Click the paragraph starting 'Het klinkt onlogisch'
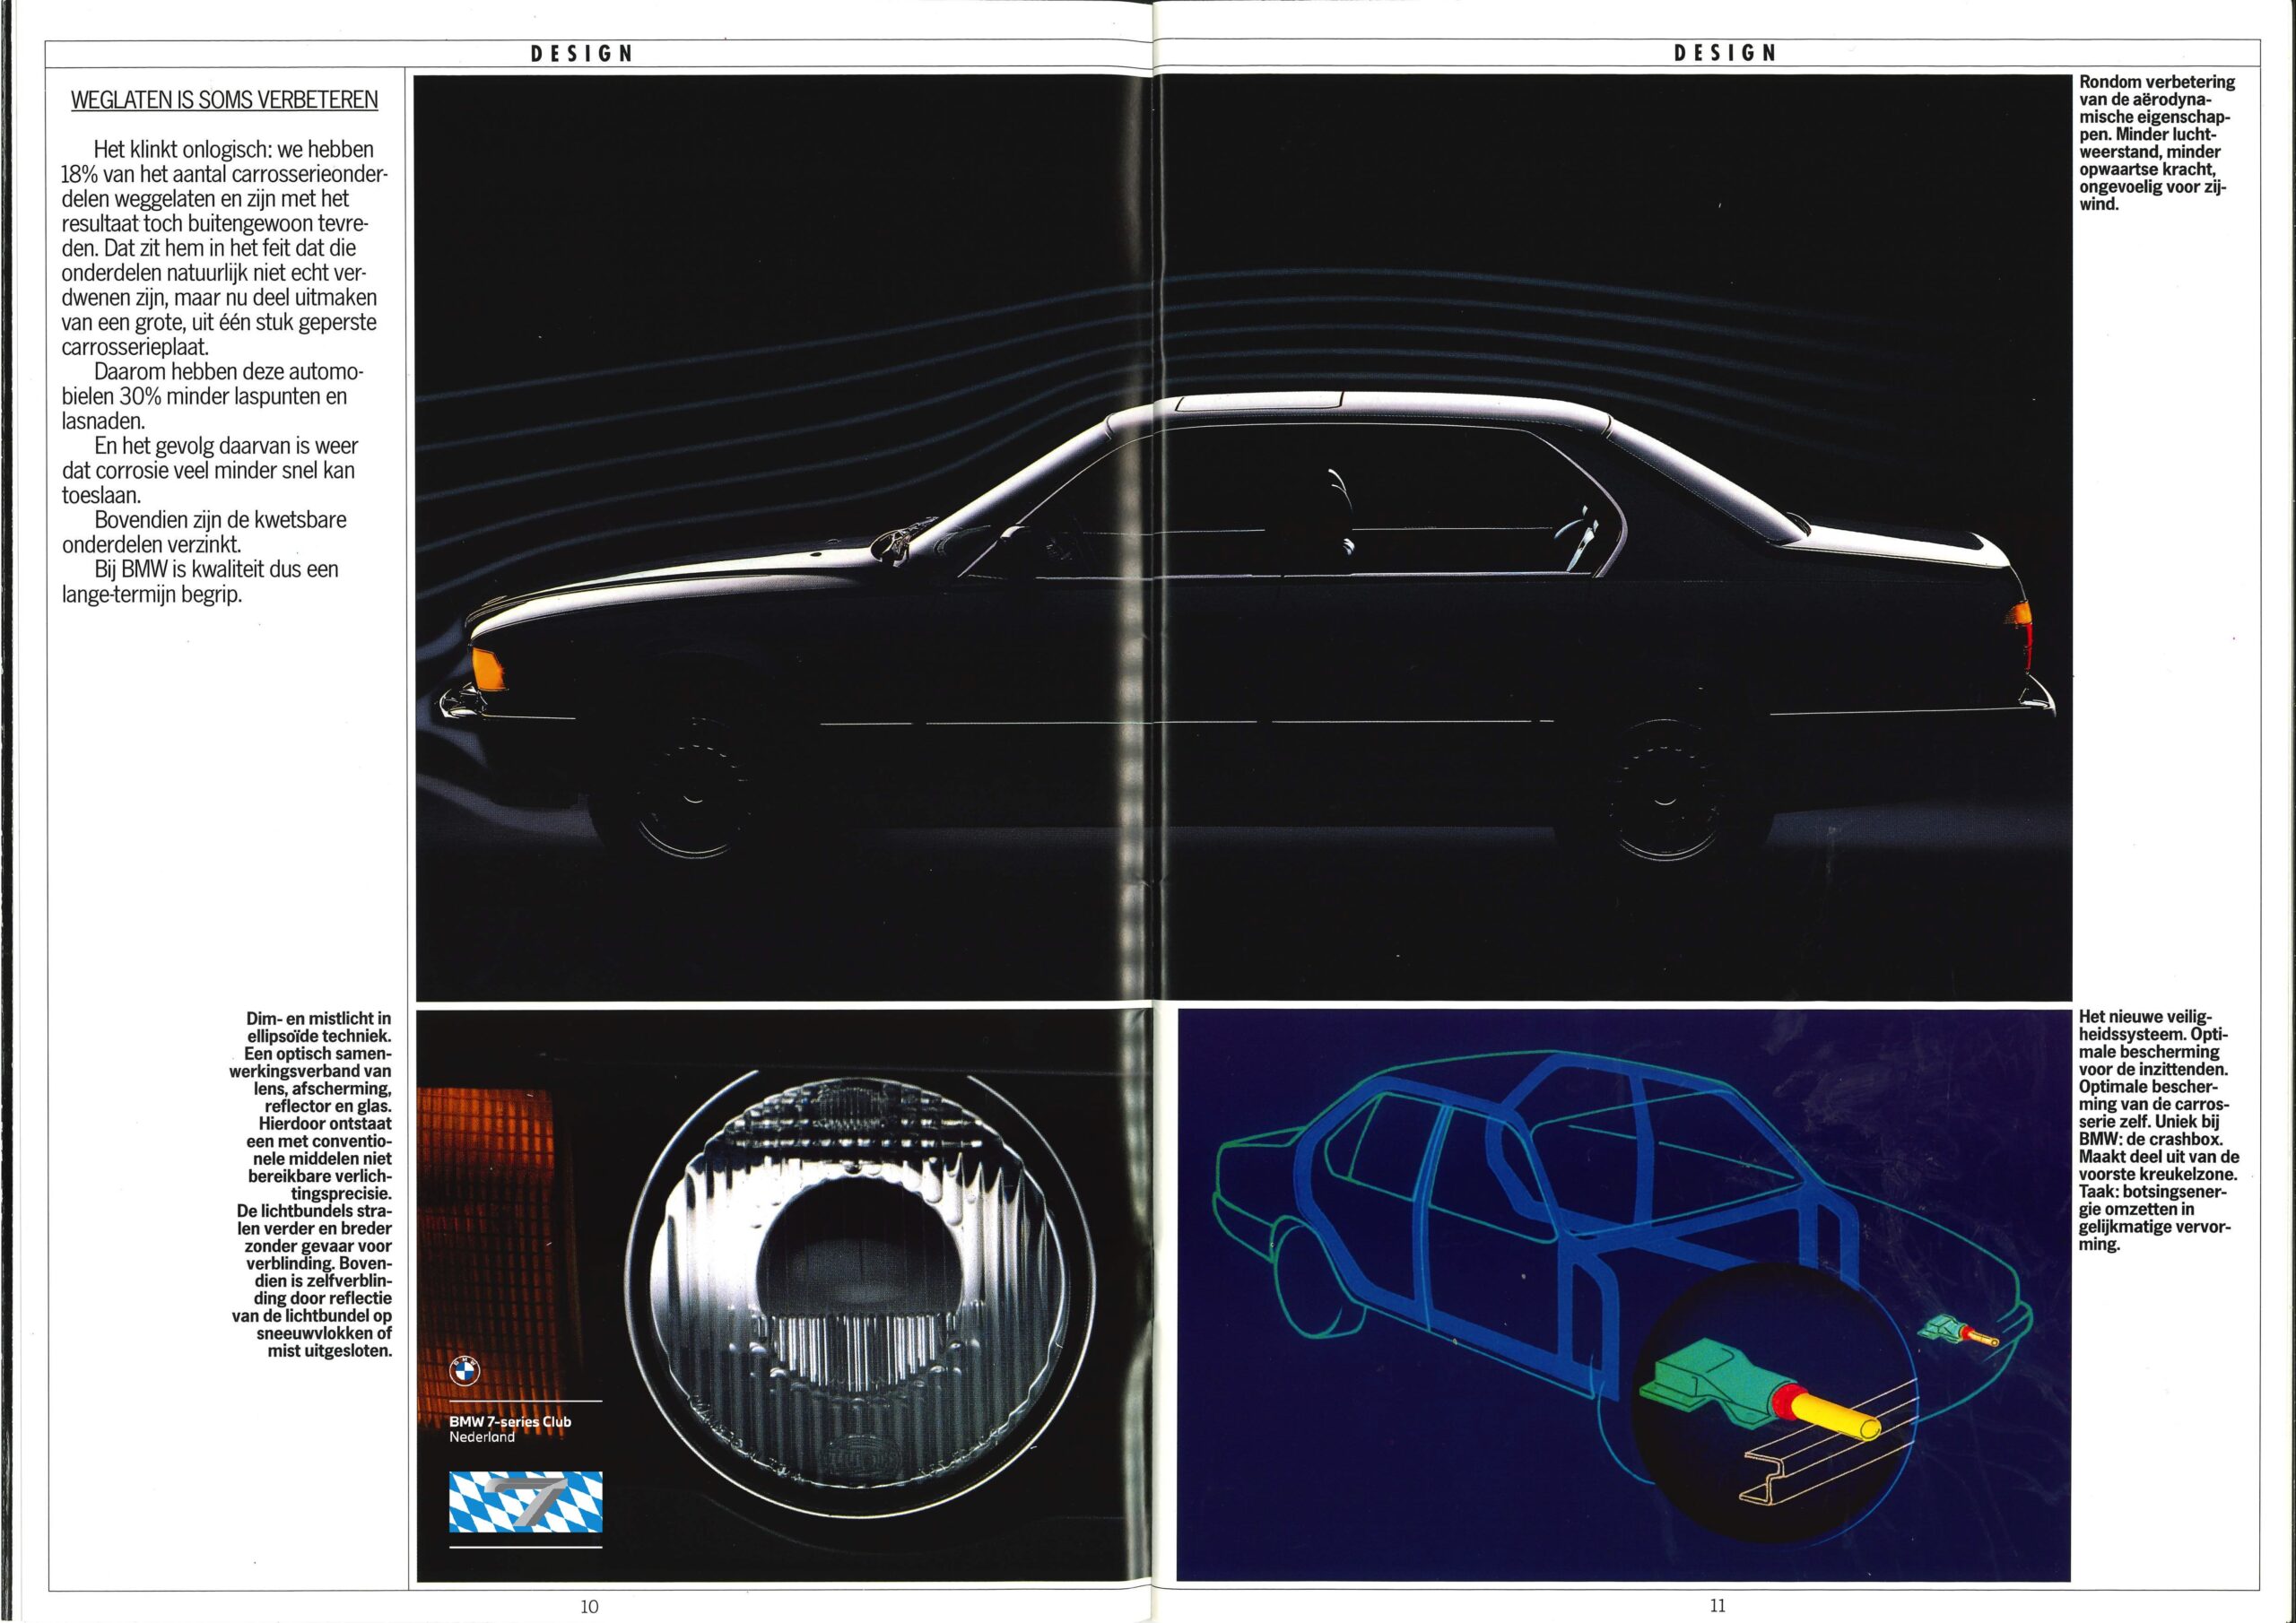The width and height of the screenshot is (2296, 1623). (224, 248)
